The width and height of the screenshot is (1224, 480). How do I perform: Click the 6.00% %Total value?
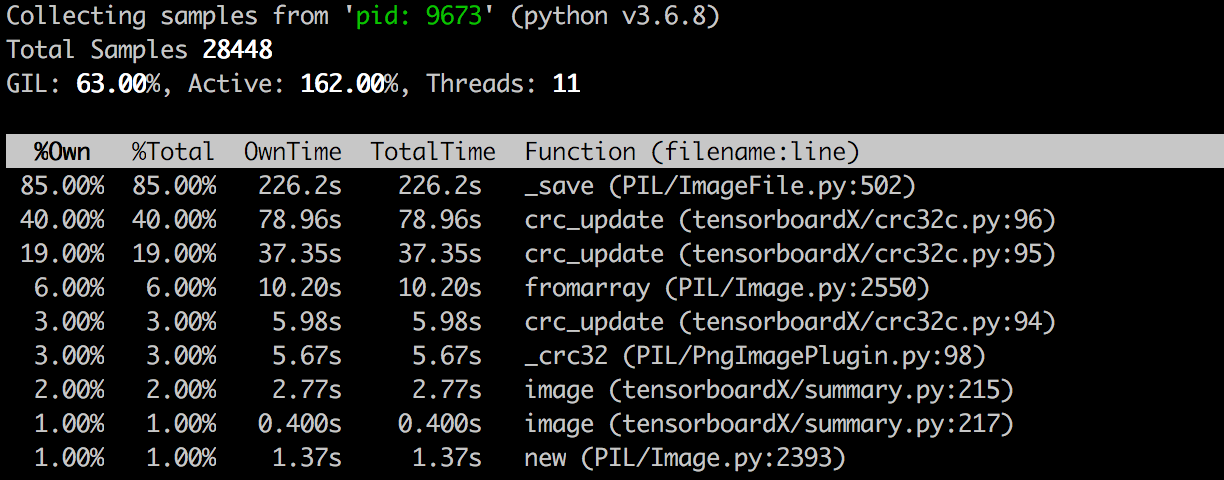[x=181, y=288]
